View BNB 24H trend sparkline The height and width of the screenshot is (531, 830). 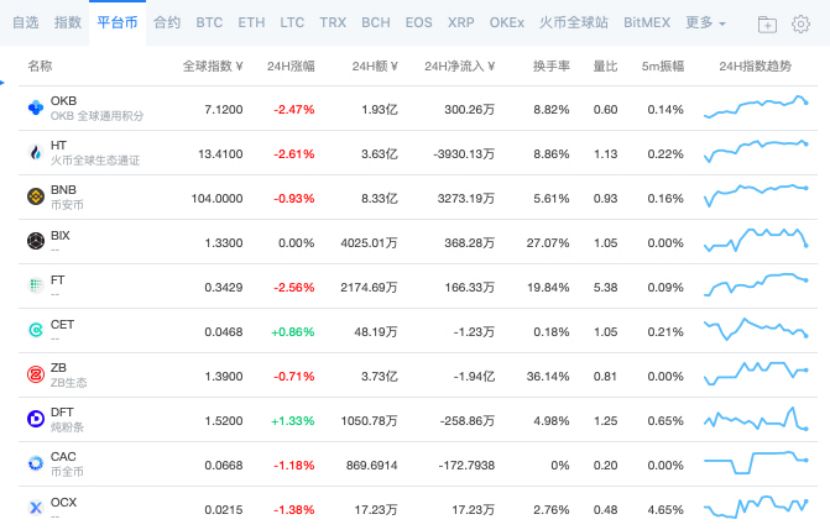(x=756, y=195)
